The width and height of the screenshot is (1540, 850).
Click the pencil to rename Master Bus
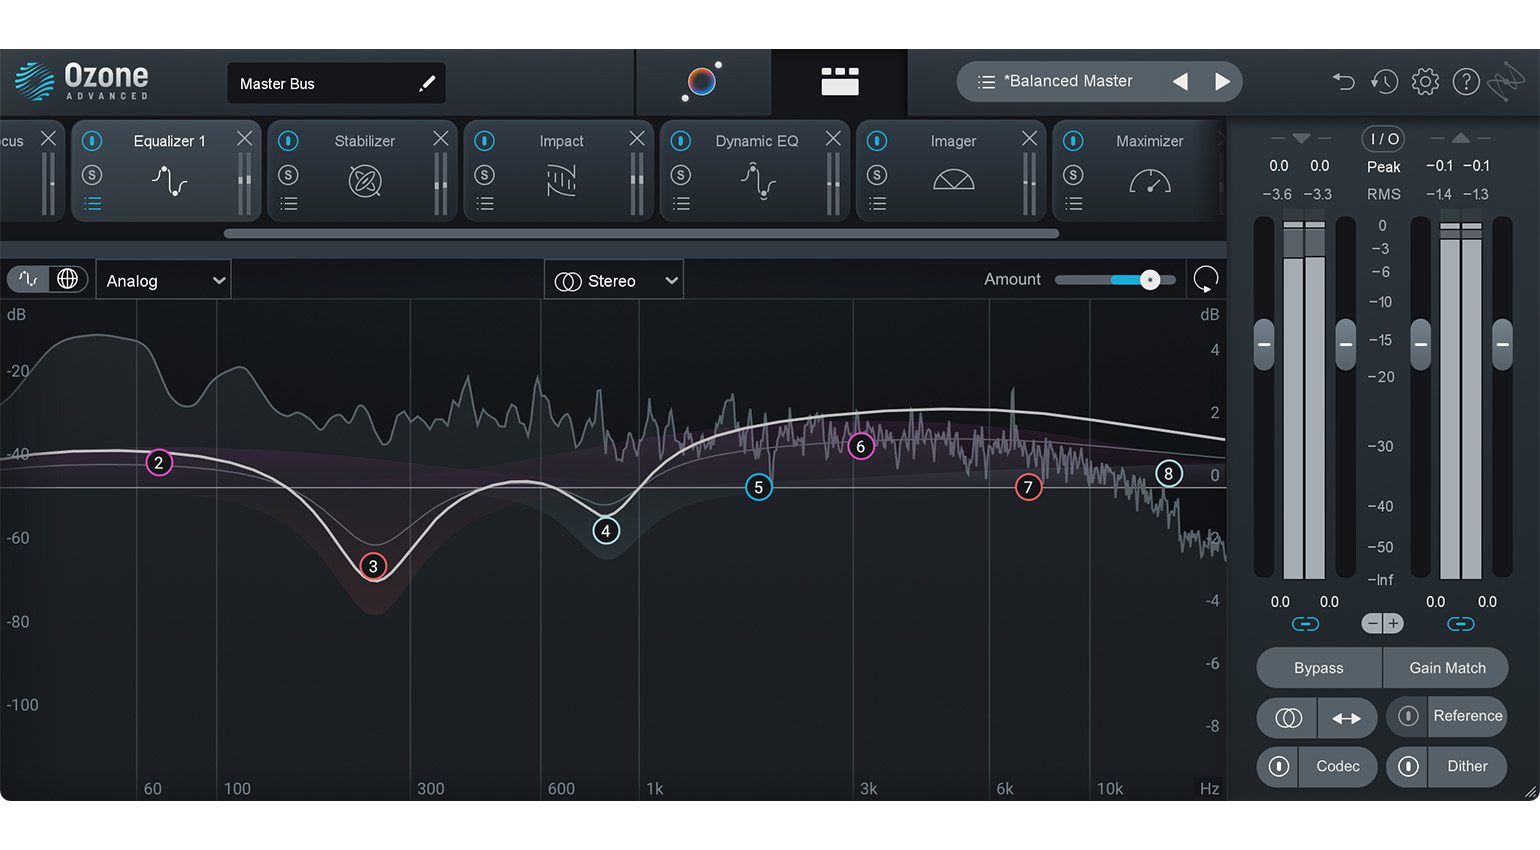[x=427, y=83]
